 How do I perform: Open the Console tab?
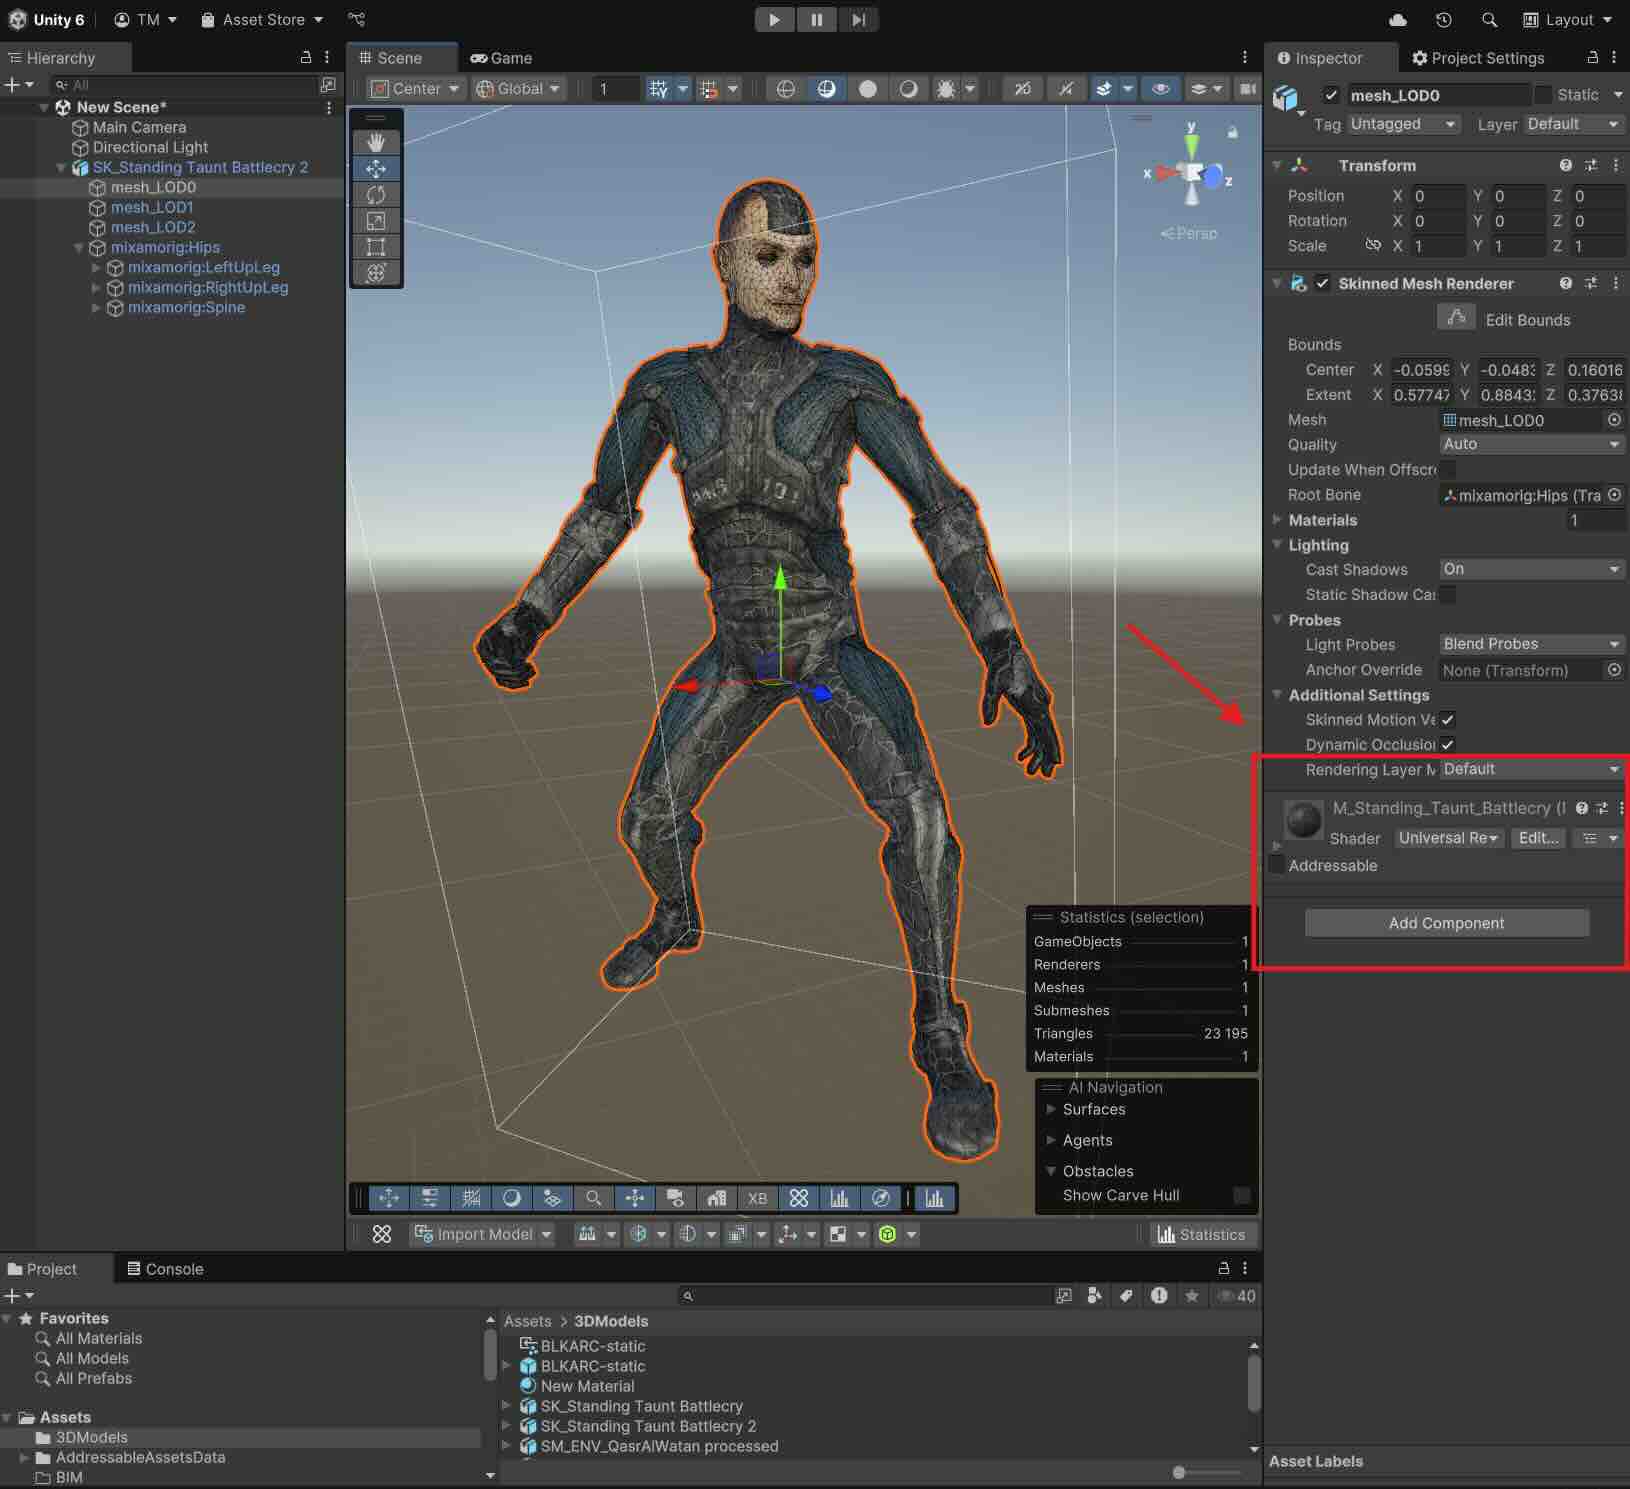164,1269
